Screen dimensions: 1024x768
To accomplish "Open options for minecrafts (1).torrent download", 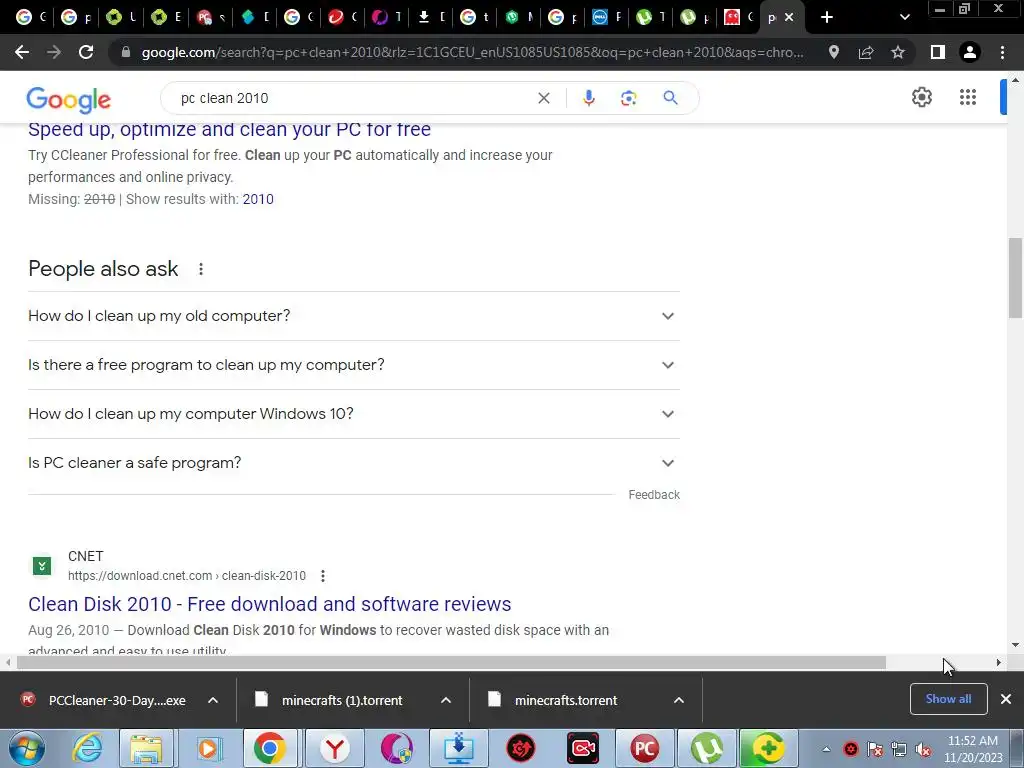I will [x=446, y=700].
